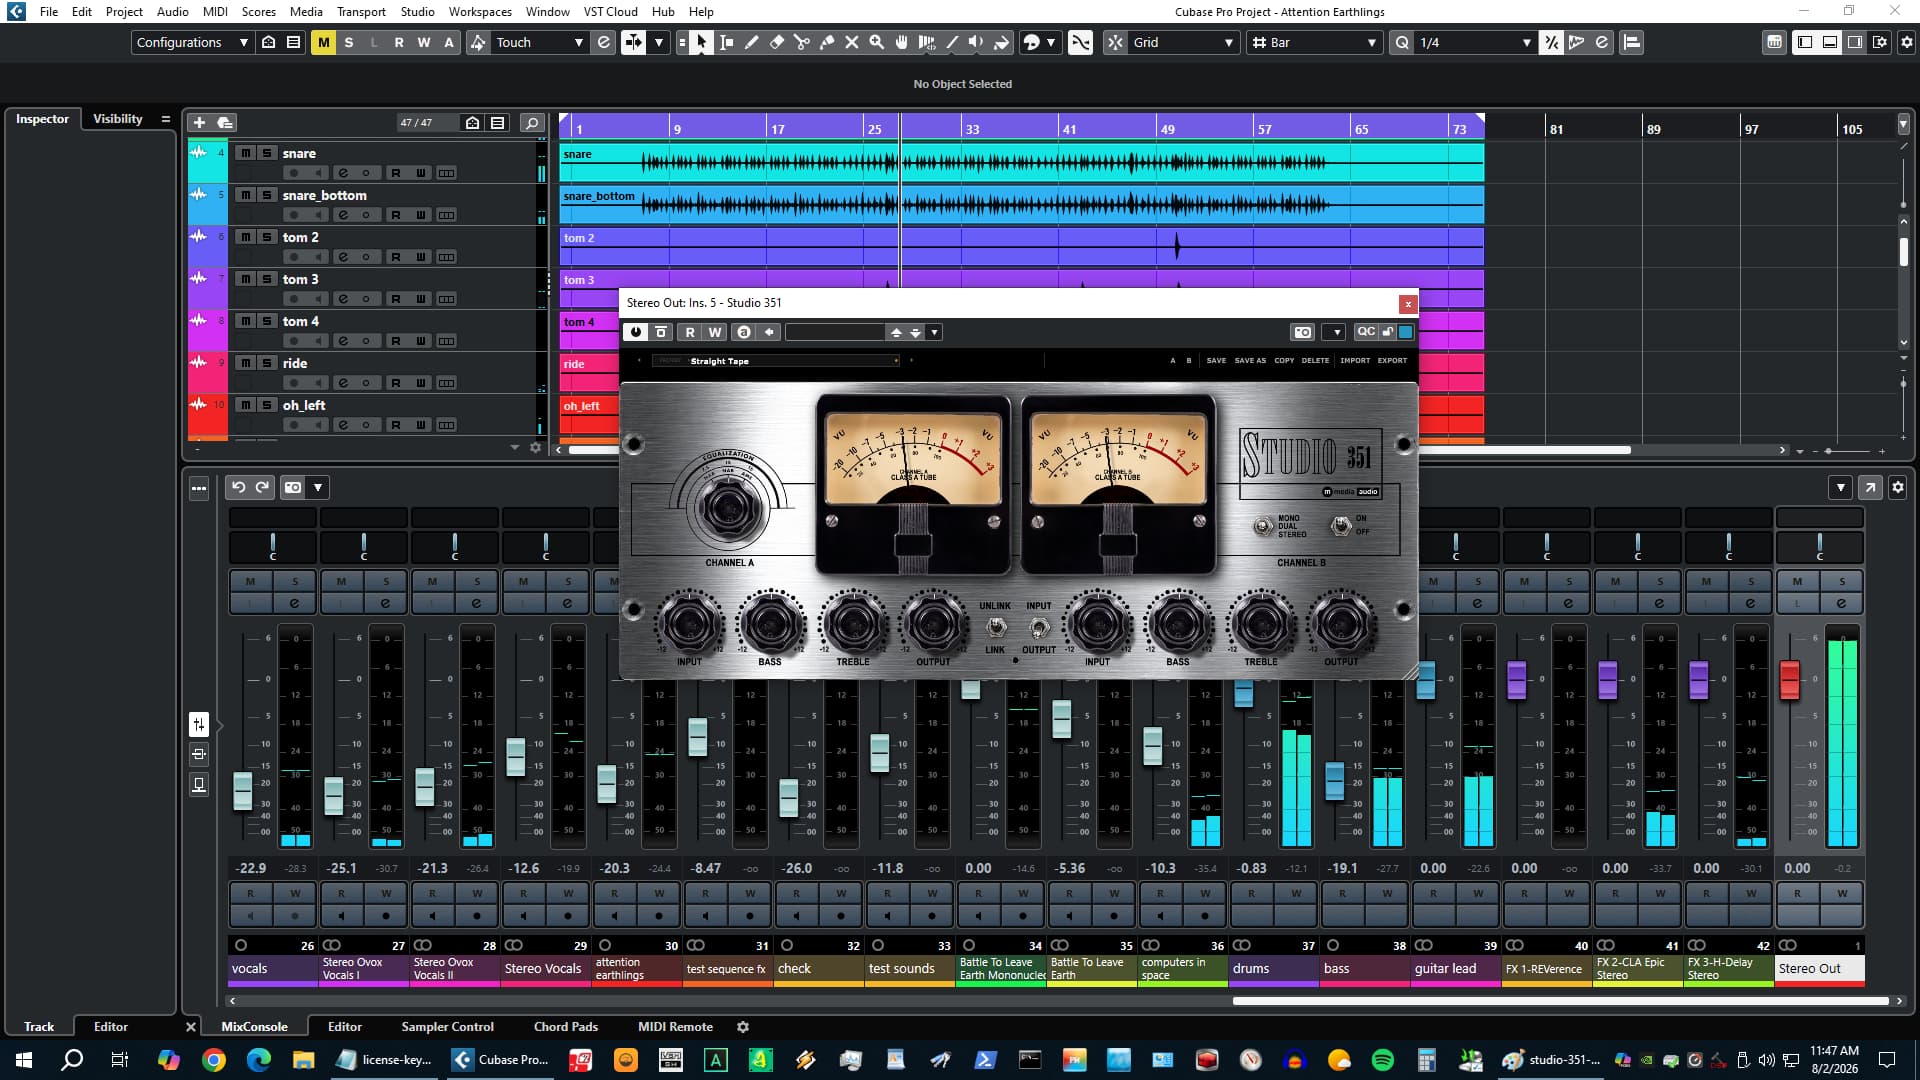Open toolbar setup gear icon

[1906, 42]
